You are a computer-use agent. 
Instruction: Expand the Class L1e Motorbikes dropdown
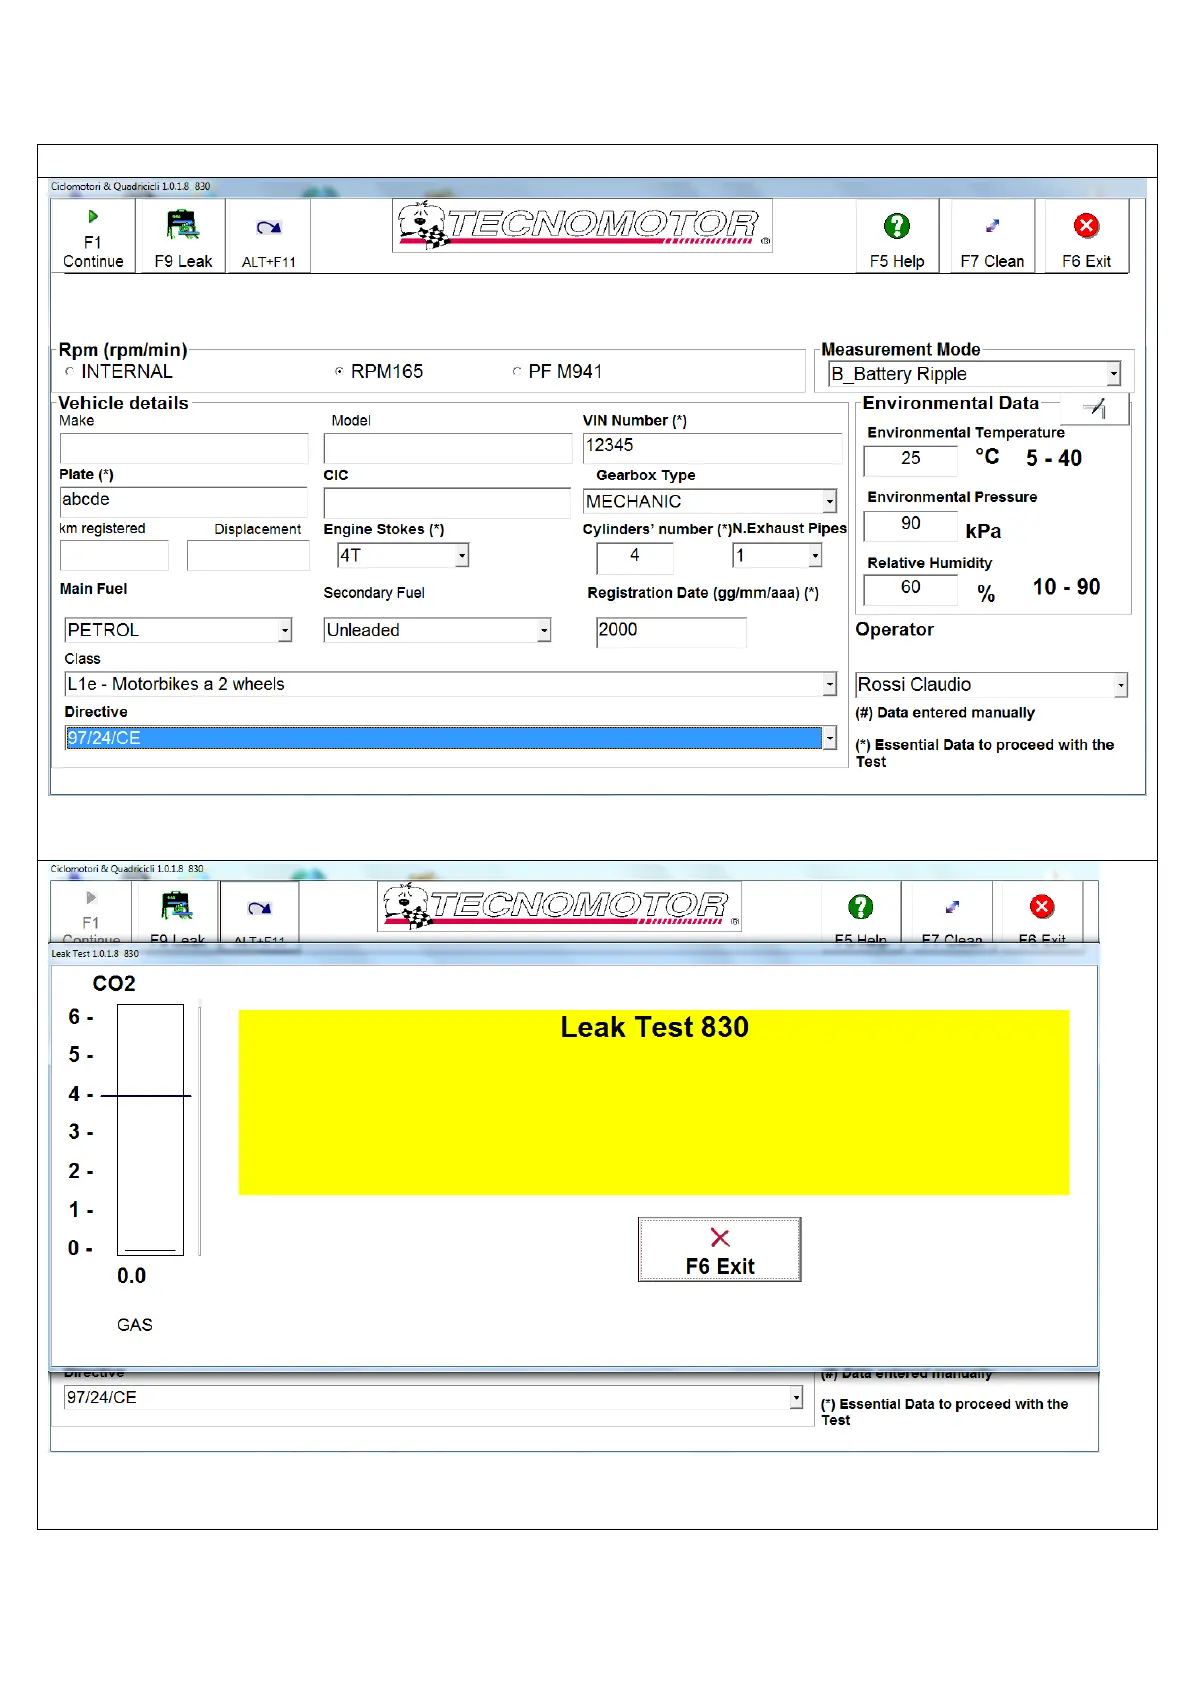click(x=829, y=684)
